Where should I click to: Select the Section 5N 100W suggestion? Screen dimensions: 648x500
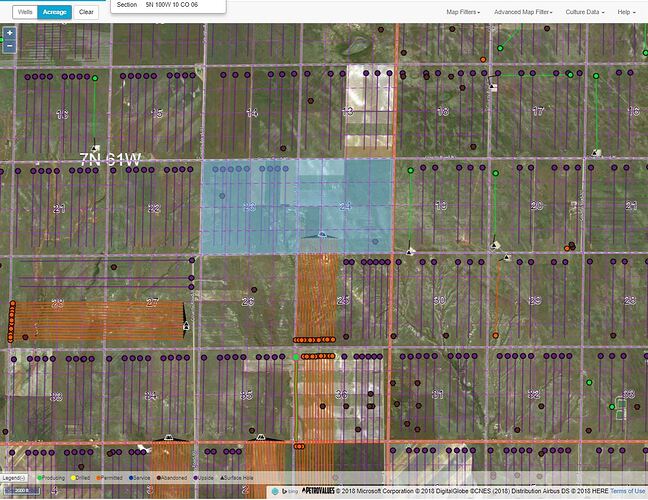(168, 5)
